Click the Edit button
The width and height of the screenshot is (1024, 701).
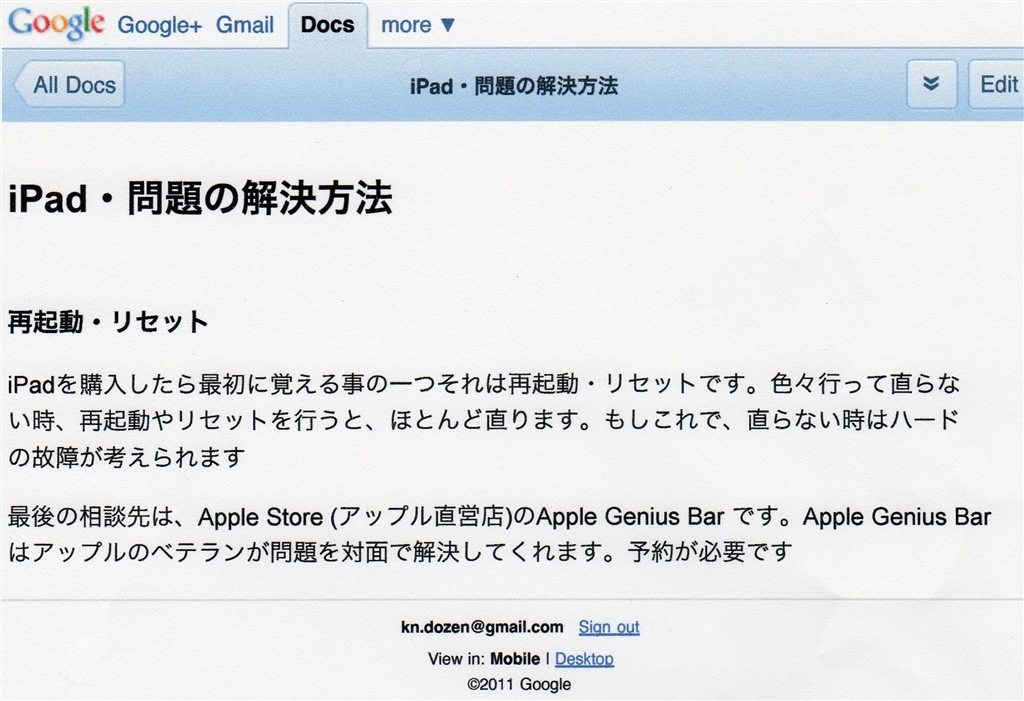[x=997, y=84]
